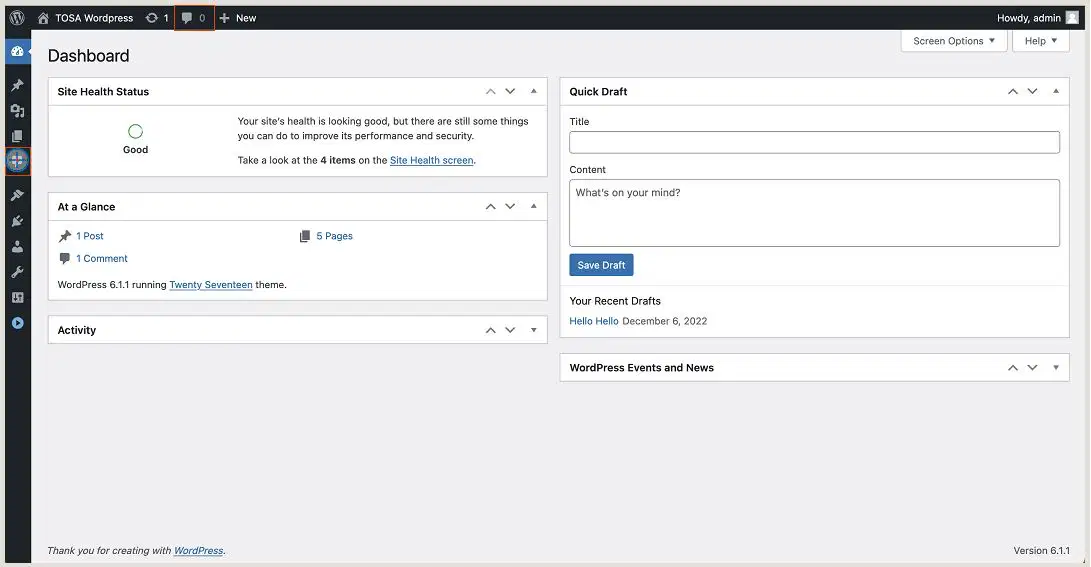Open the Tools wrench sidebar icon
The height and width of the screenshot is (567, 1091).
click(x=17, y=272)
